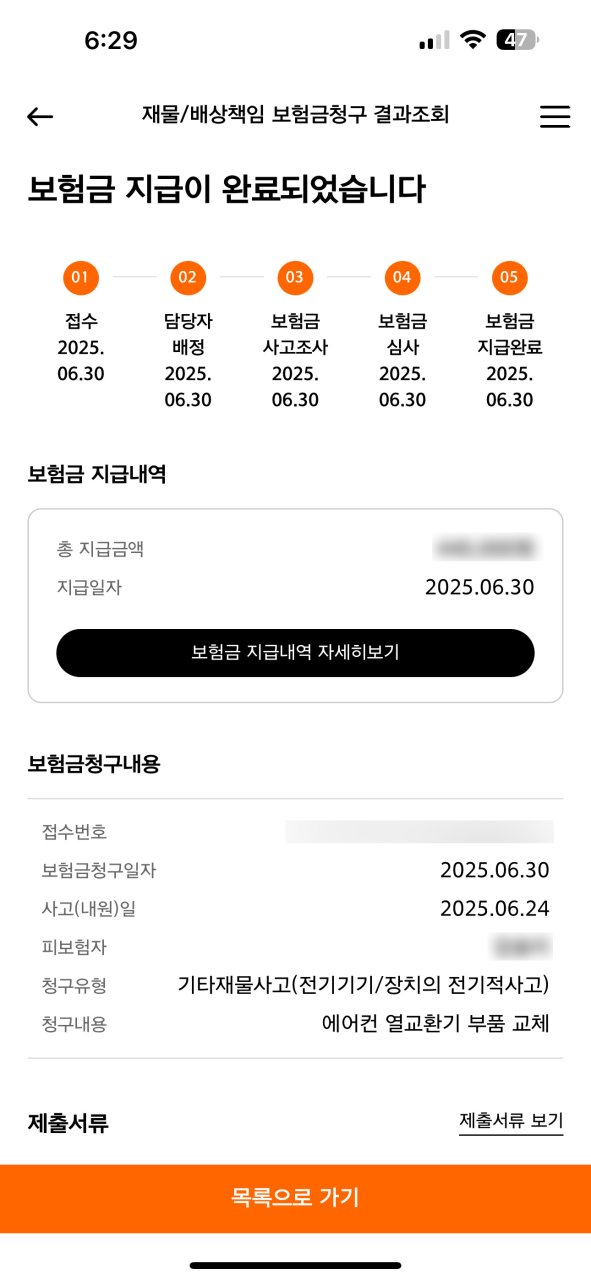
Task: Open 보험금 지급내역 자세히보기
Action: (x=295, y=653)
